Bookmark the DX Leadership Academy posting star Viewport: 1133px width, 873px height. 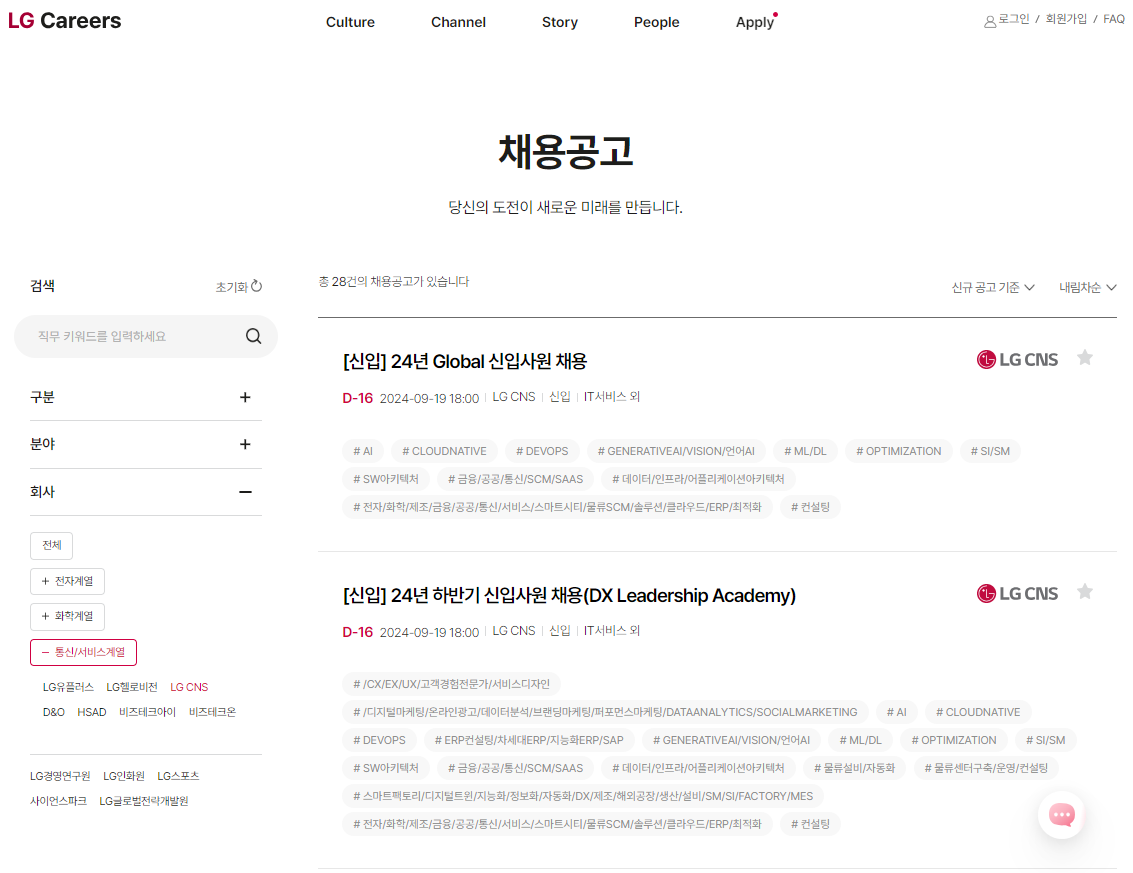(x=1085, y=592)
